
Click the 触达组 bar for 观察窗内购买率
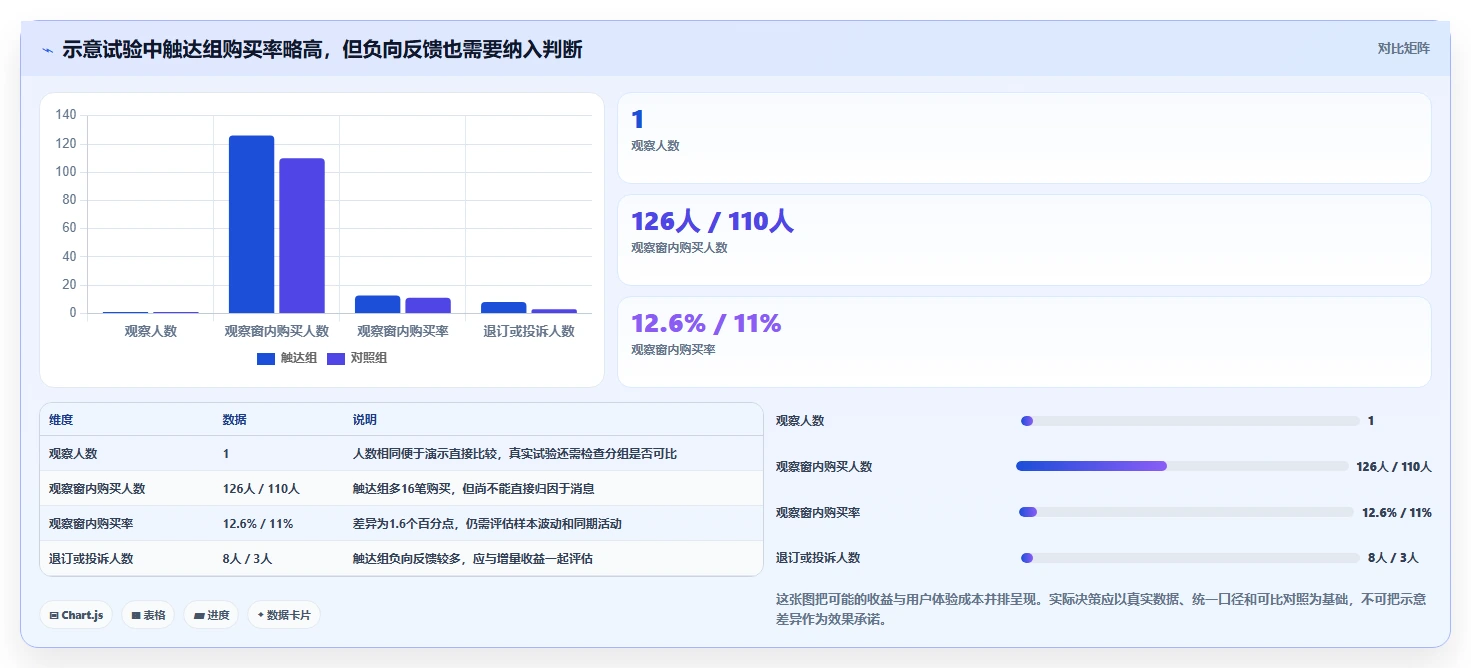click(x=377, y=305)
